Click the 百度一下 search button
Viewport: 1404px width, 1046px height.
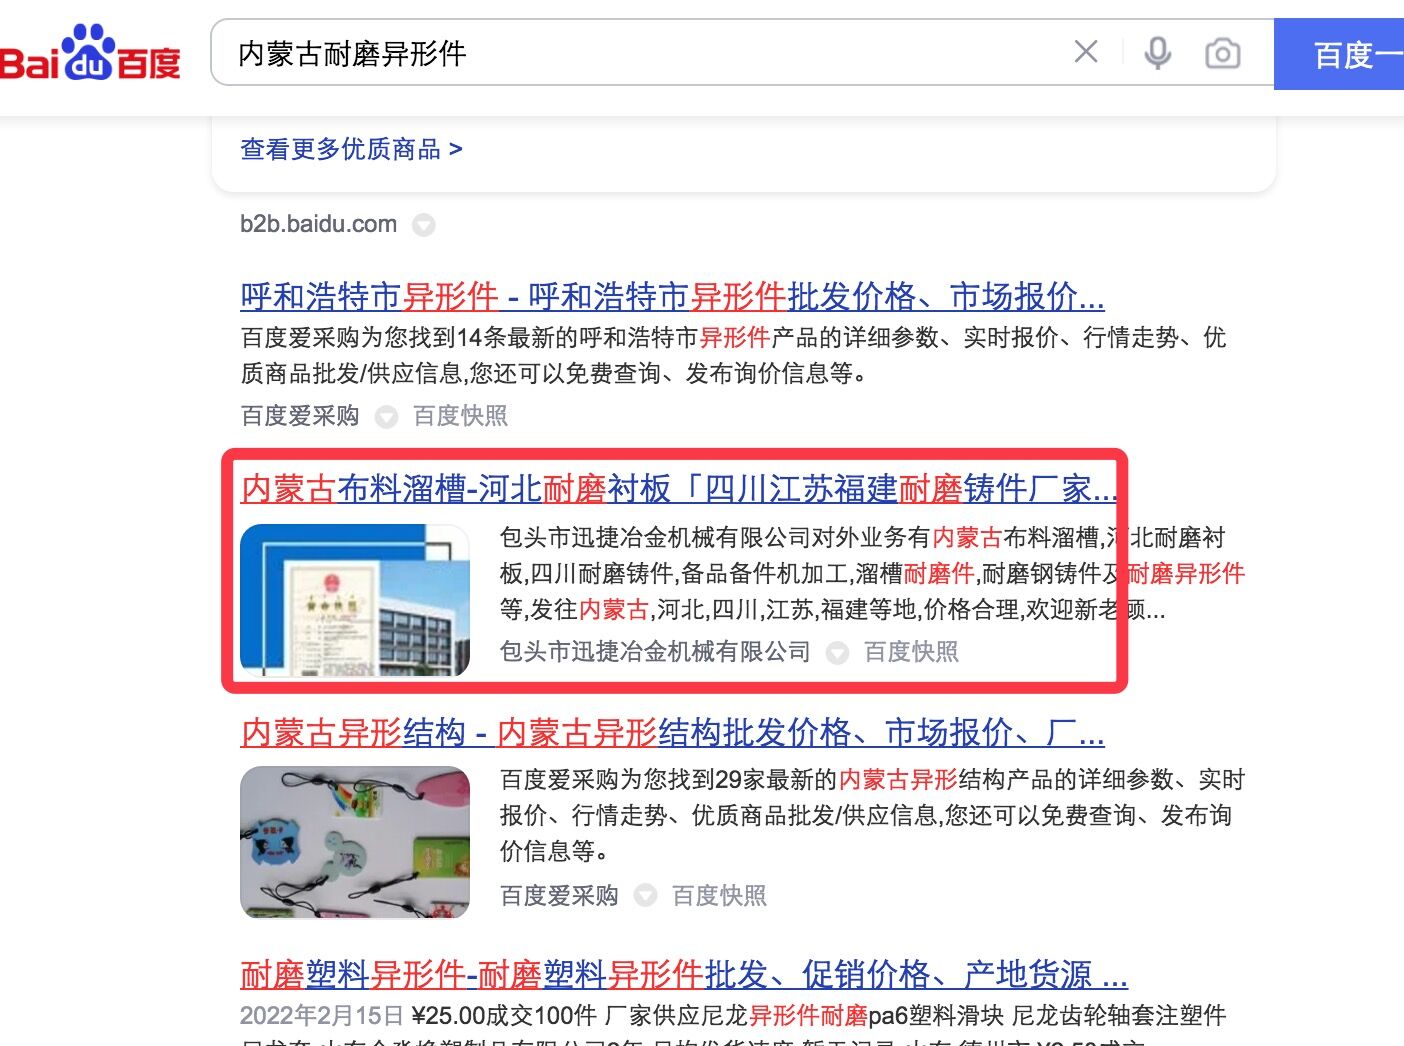(1339, 54)
